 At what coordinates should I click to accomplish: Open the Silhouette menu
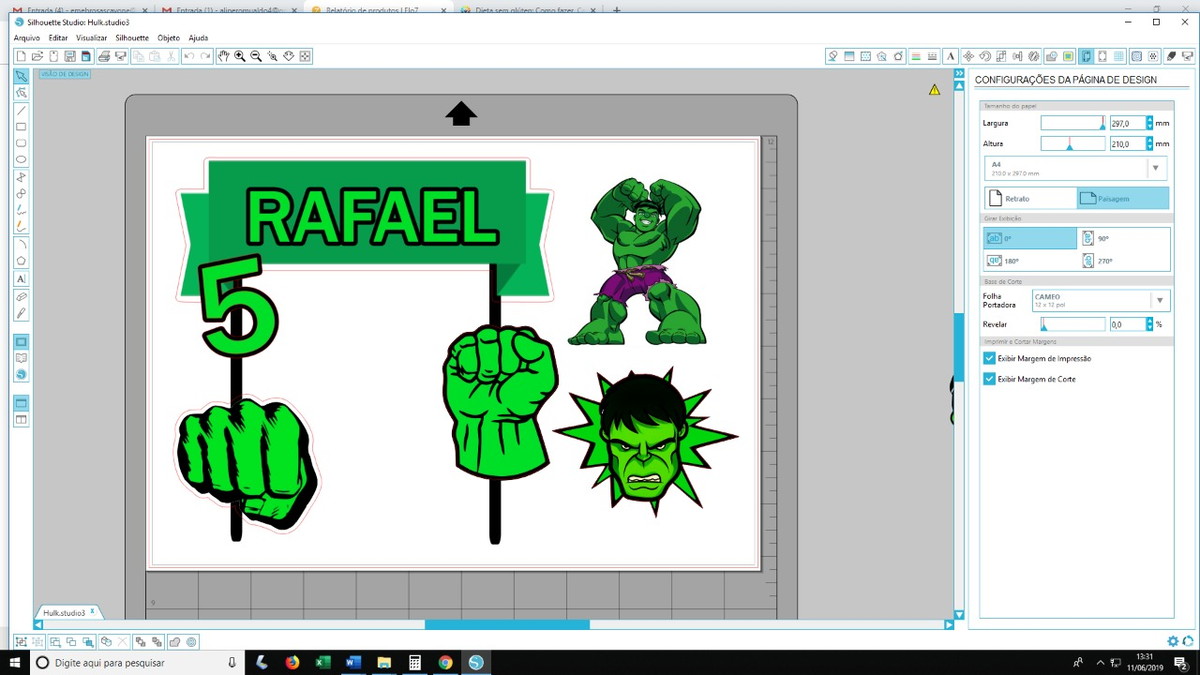[x=132, y=38]
